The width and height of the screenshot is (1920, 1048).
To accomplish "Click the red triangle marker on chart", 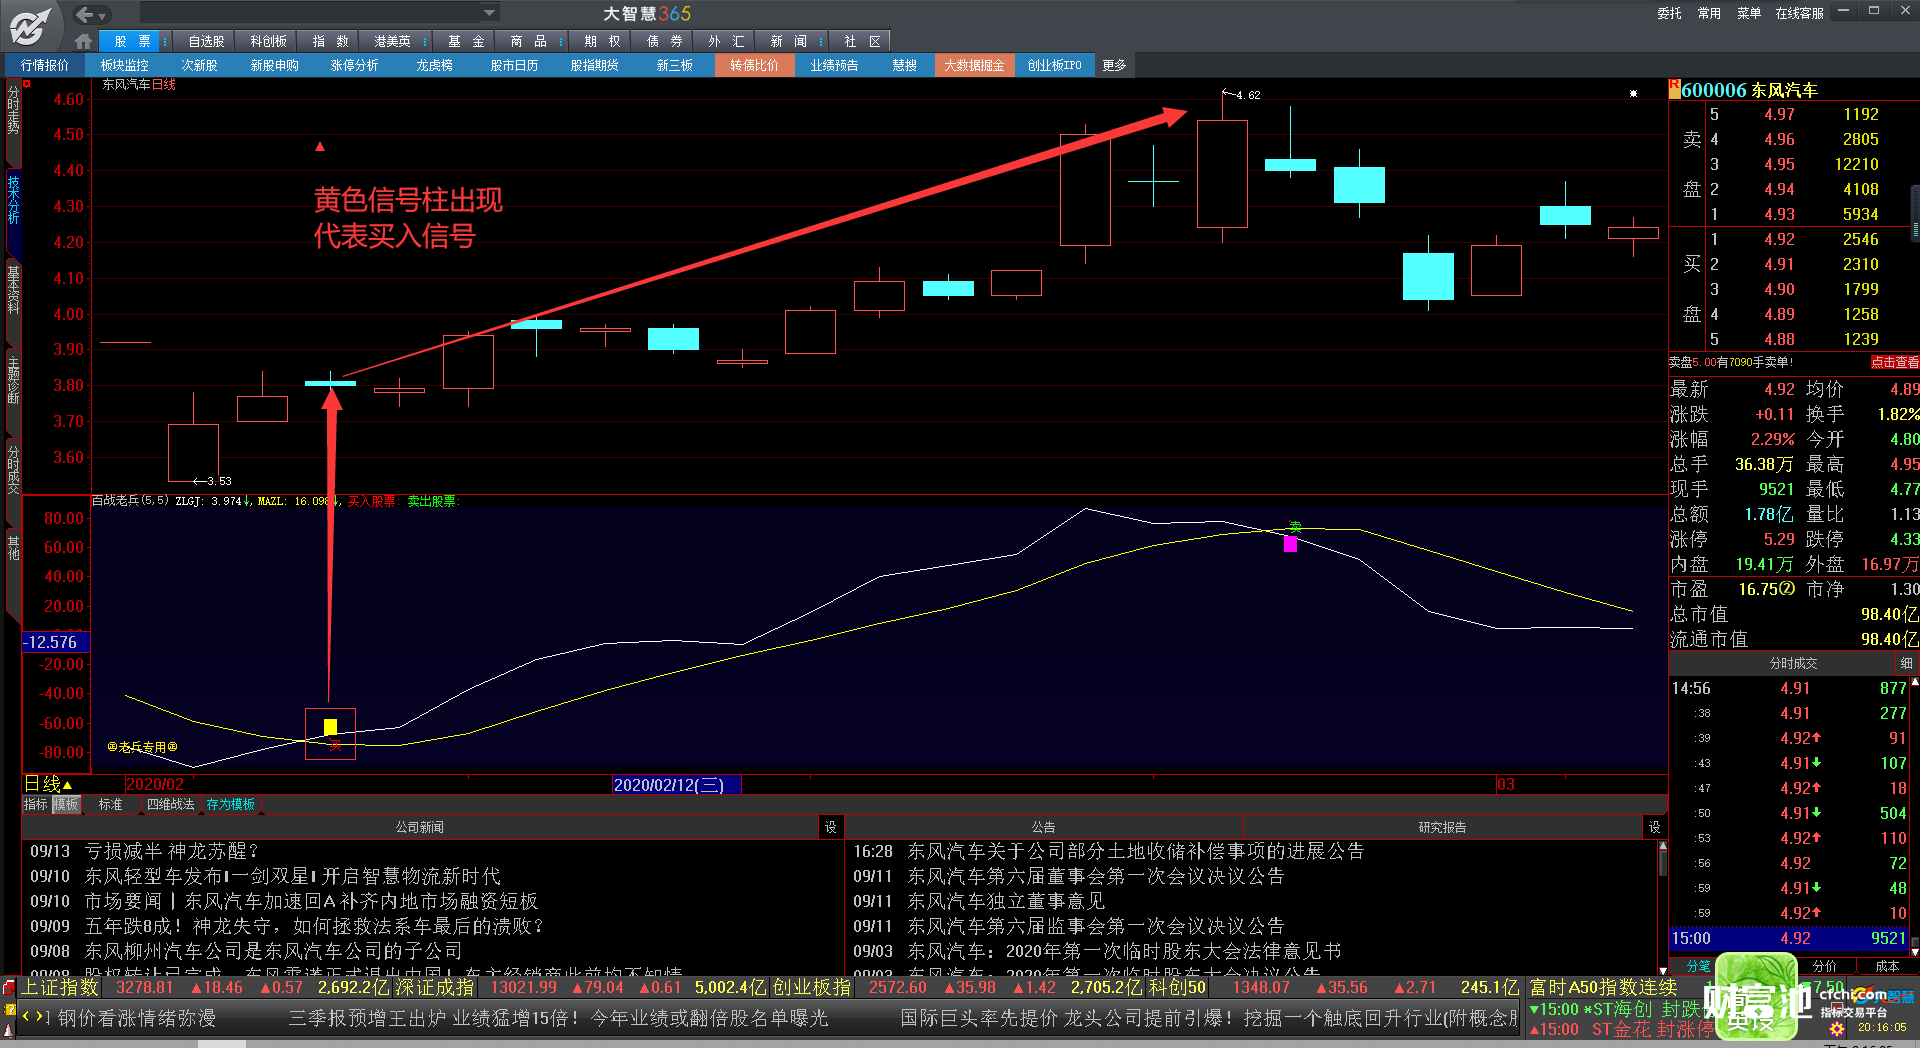I will coord(320,147).
